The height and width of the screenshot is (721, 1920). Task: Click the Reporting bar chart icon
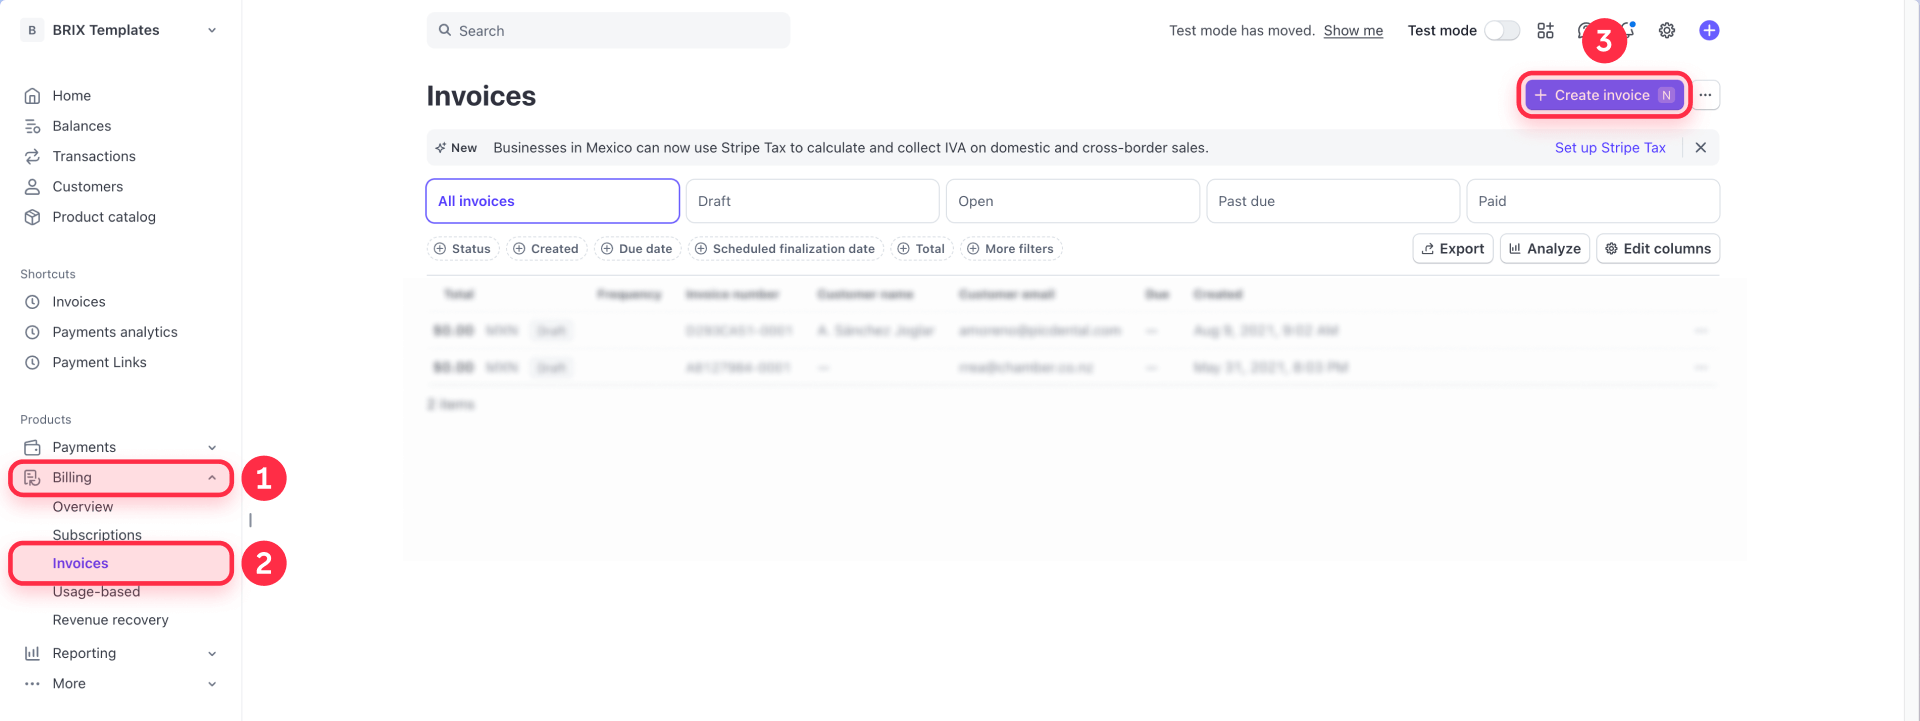click(x=32, y=653)
